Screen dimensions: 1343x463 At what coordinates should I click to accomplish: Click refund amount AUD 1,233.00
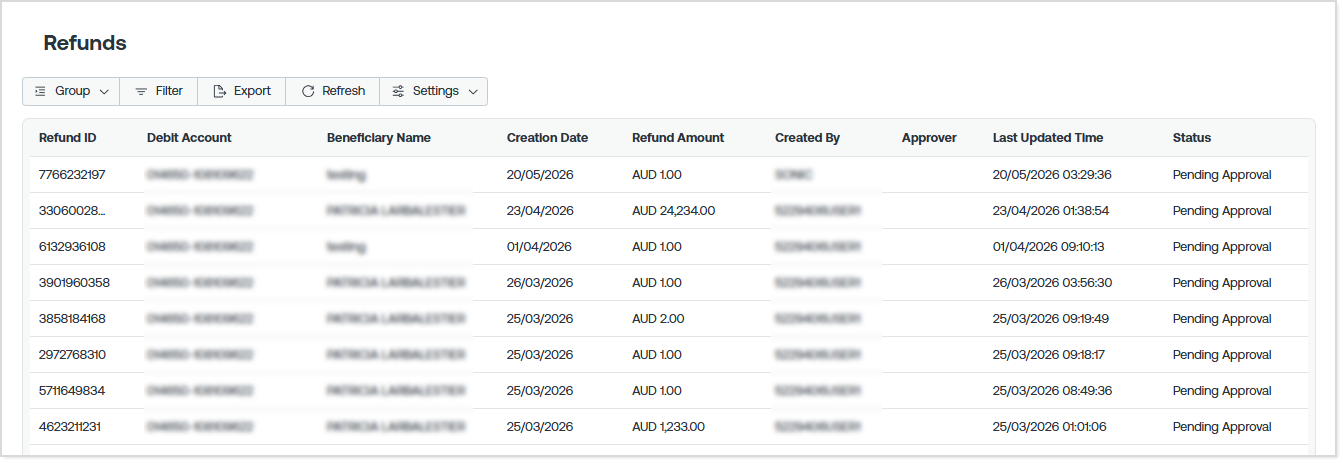(x=668, y=427)
